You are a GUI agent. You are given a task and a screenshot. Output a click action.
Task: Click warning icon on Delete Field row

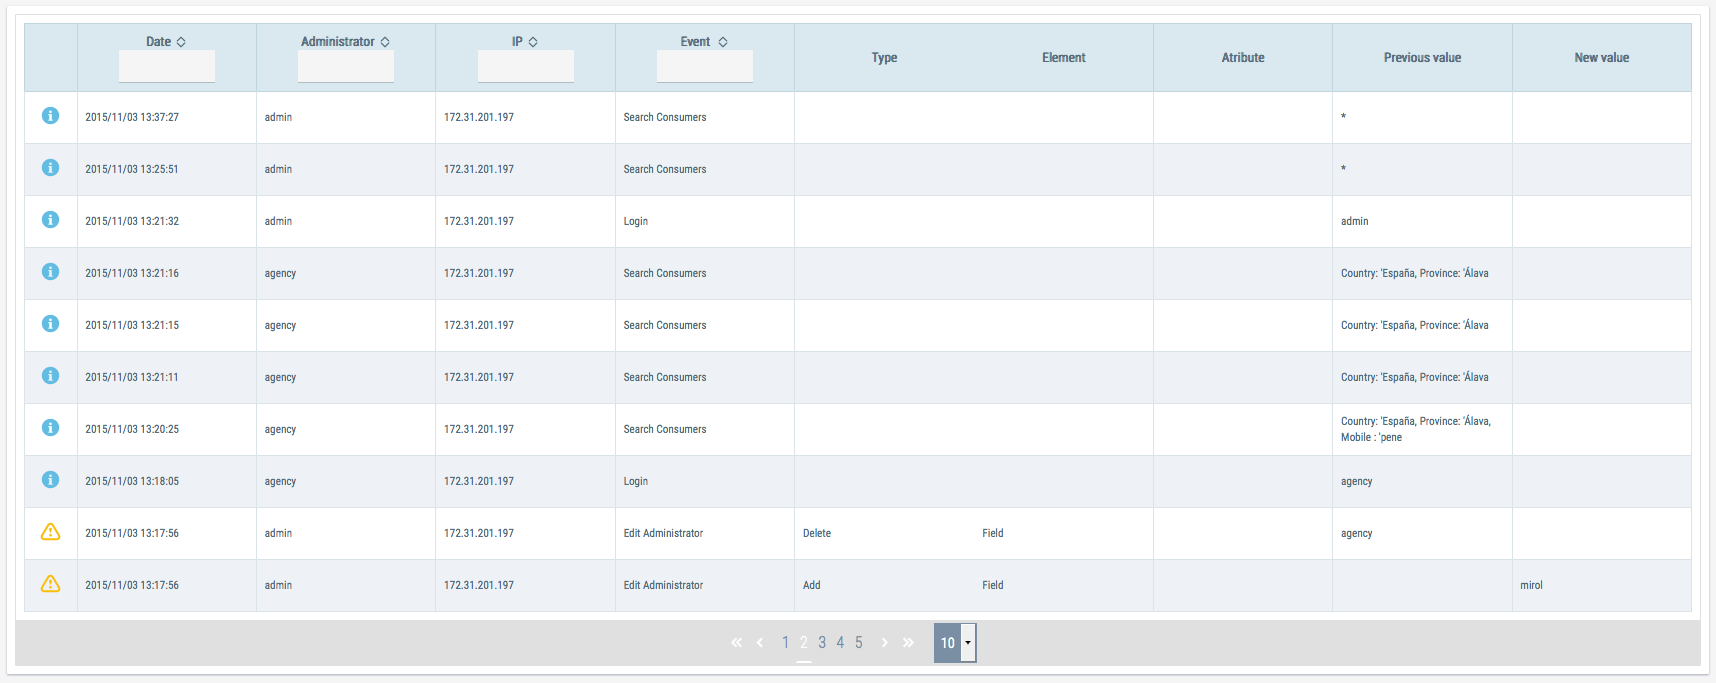[x=50, y=532]
